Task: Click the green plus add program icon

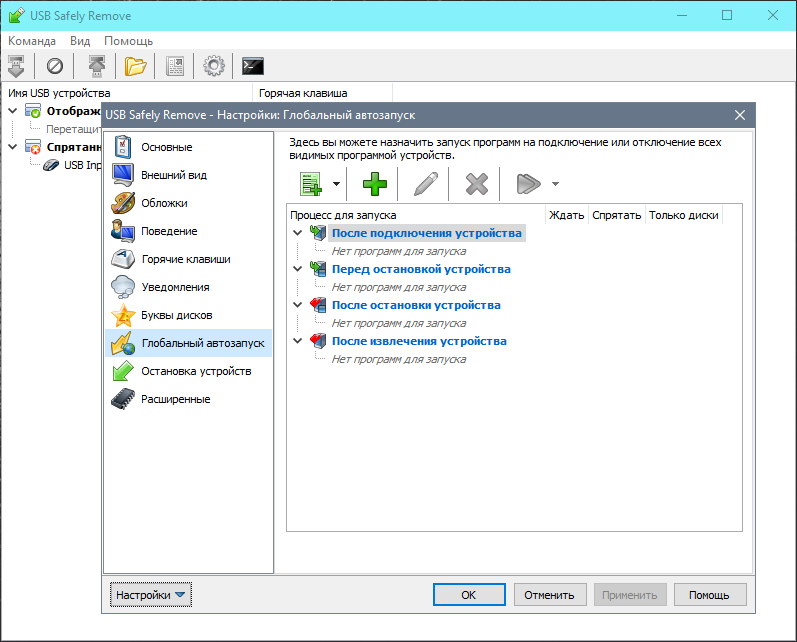Action: (374, 183)
